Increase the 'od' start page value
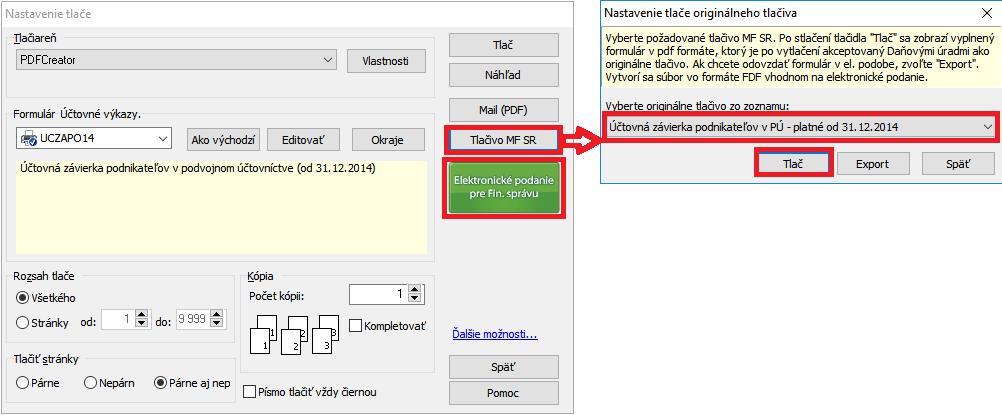This screenshot has width=1002, height=415. 141,316
